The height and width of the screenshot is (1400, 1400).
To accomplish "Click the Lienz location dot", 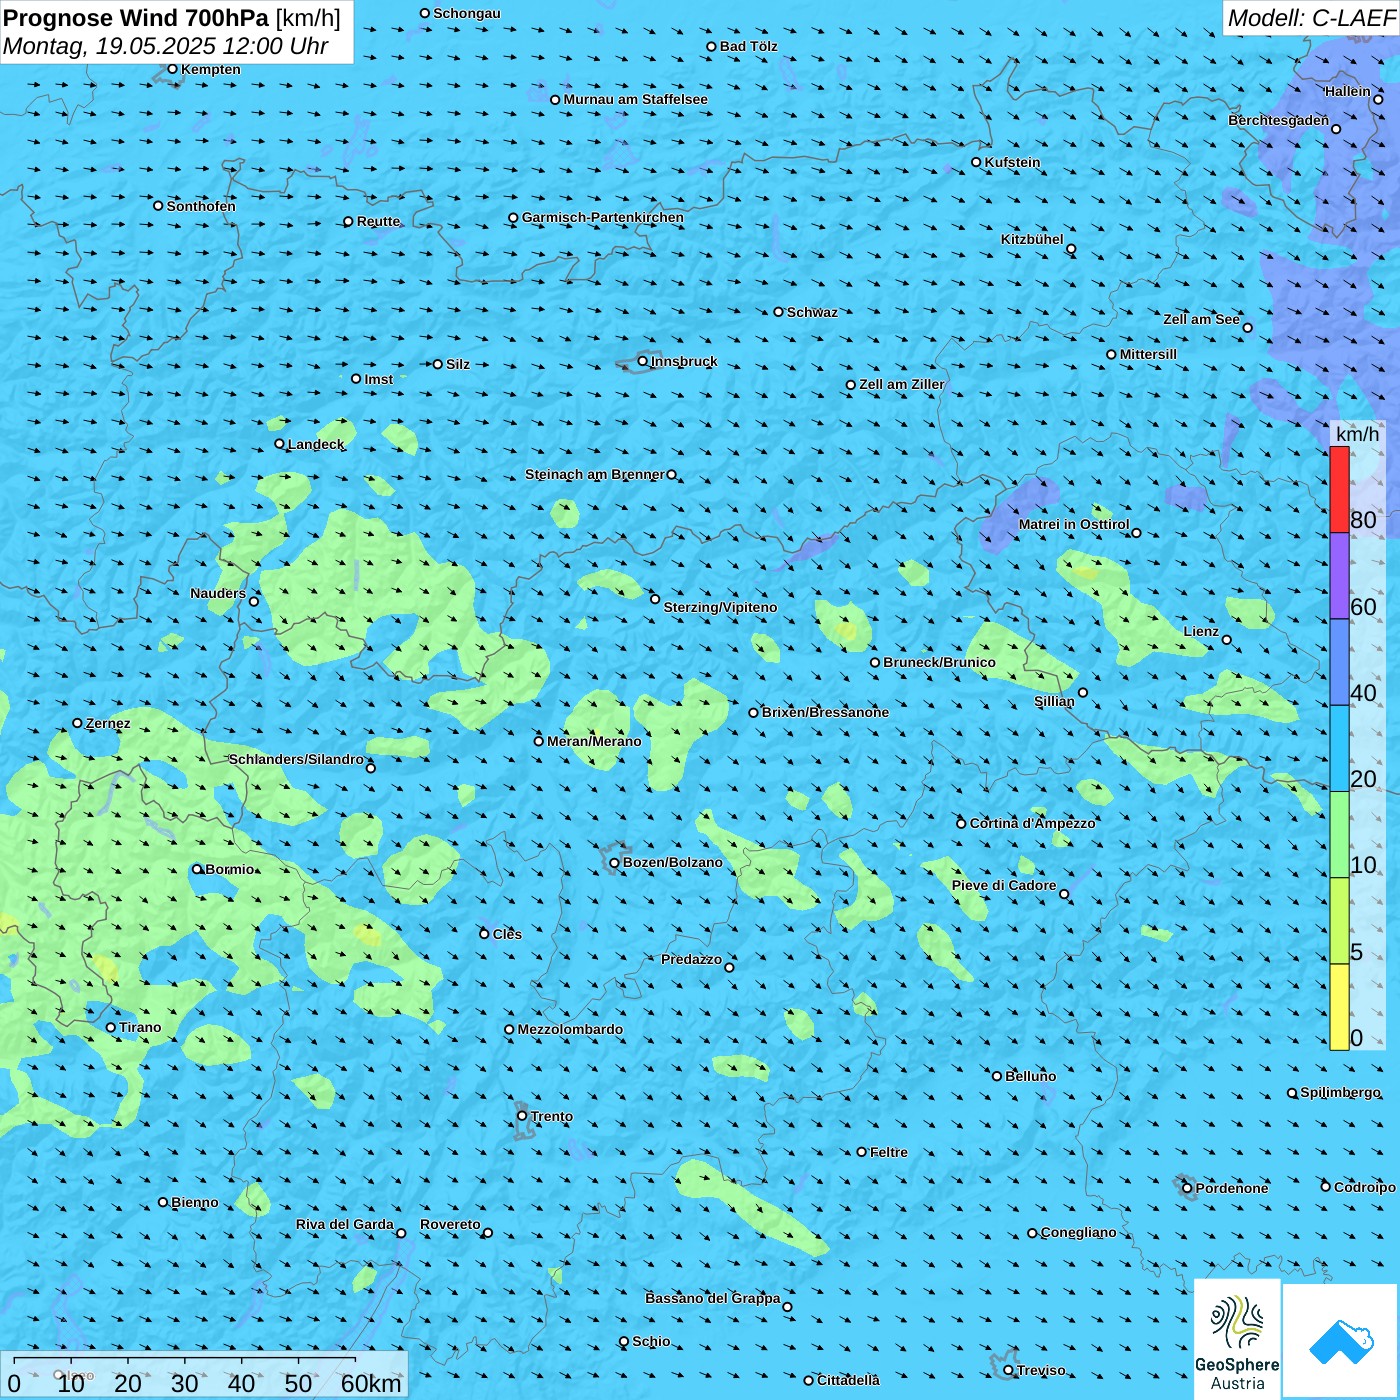I will (x=1227, y=640).
